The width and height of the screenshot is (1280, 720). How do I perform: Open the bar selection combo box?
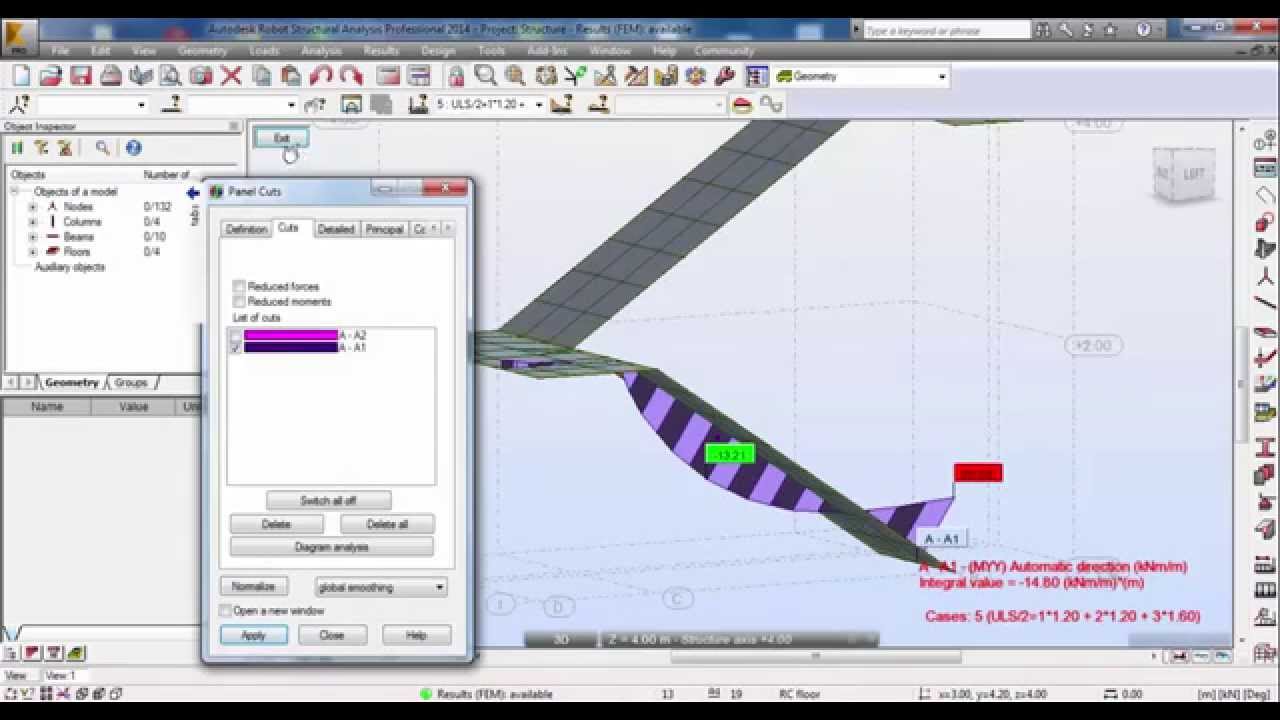[243, 104]
